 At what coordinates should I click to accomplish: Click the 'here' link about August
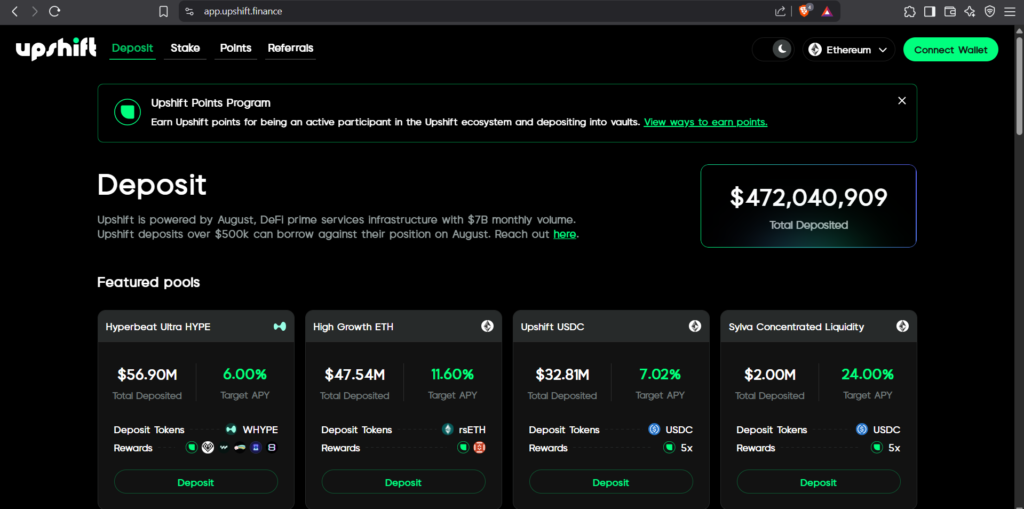coord(564,234)
